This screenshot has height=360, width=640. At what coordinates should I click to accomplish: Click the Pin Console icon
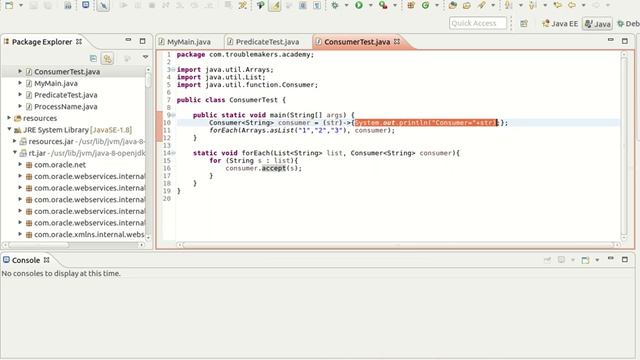pyautogui.click(x=547, y=260)
